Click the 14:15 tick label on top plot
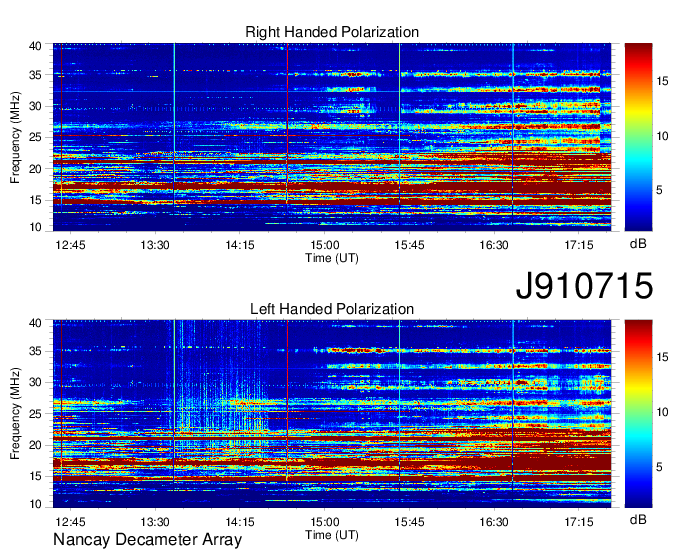Screen dimensions: 680x552 240,245
